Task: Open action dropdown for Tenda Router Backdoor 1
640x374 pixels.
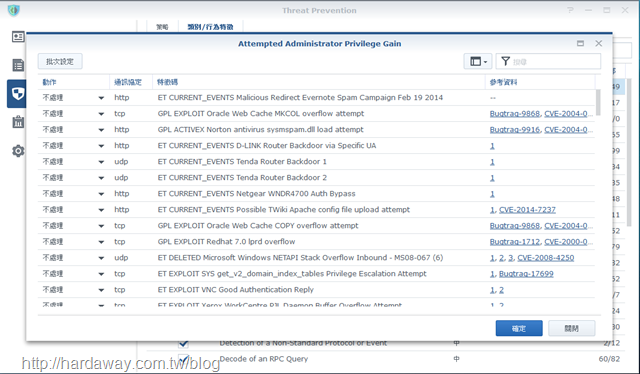Action: (101, 162)
